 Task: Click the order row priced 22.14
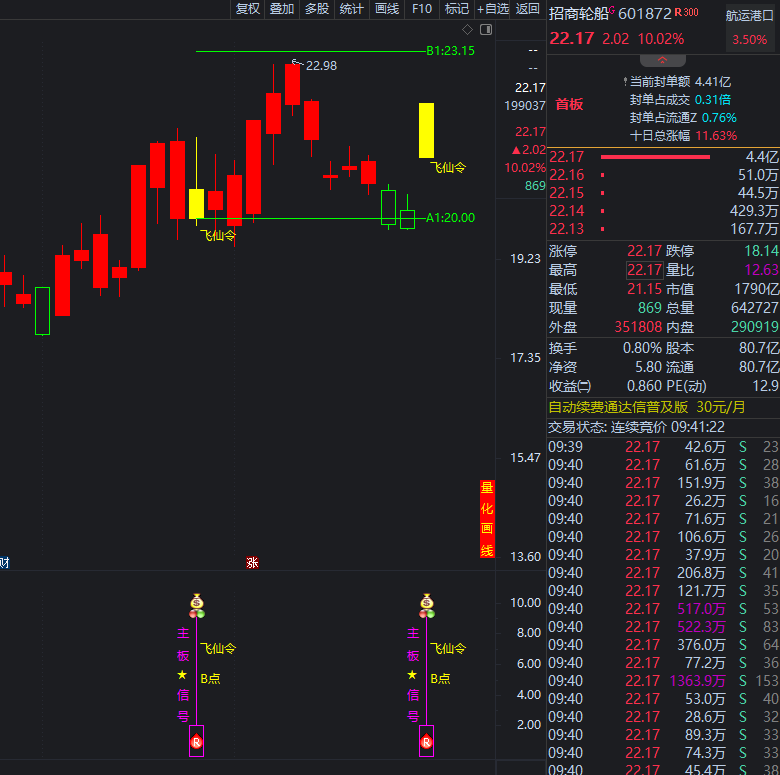point(664,211)
